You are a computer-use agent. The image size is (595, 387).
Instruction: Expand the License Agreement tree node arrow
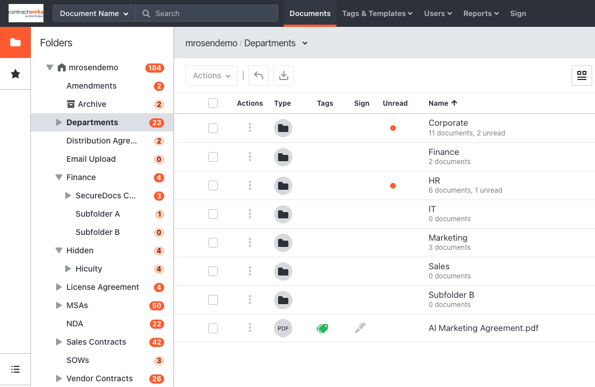58,287
